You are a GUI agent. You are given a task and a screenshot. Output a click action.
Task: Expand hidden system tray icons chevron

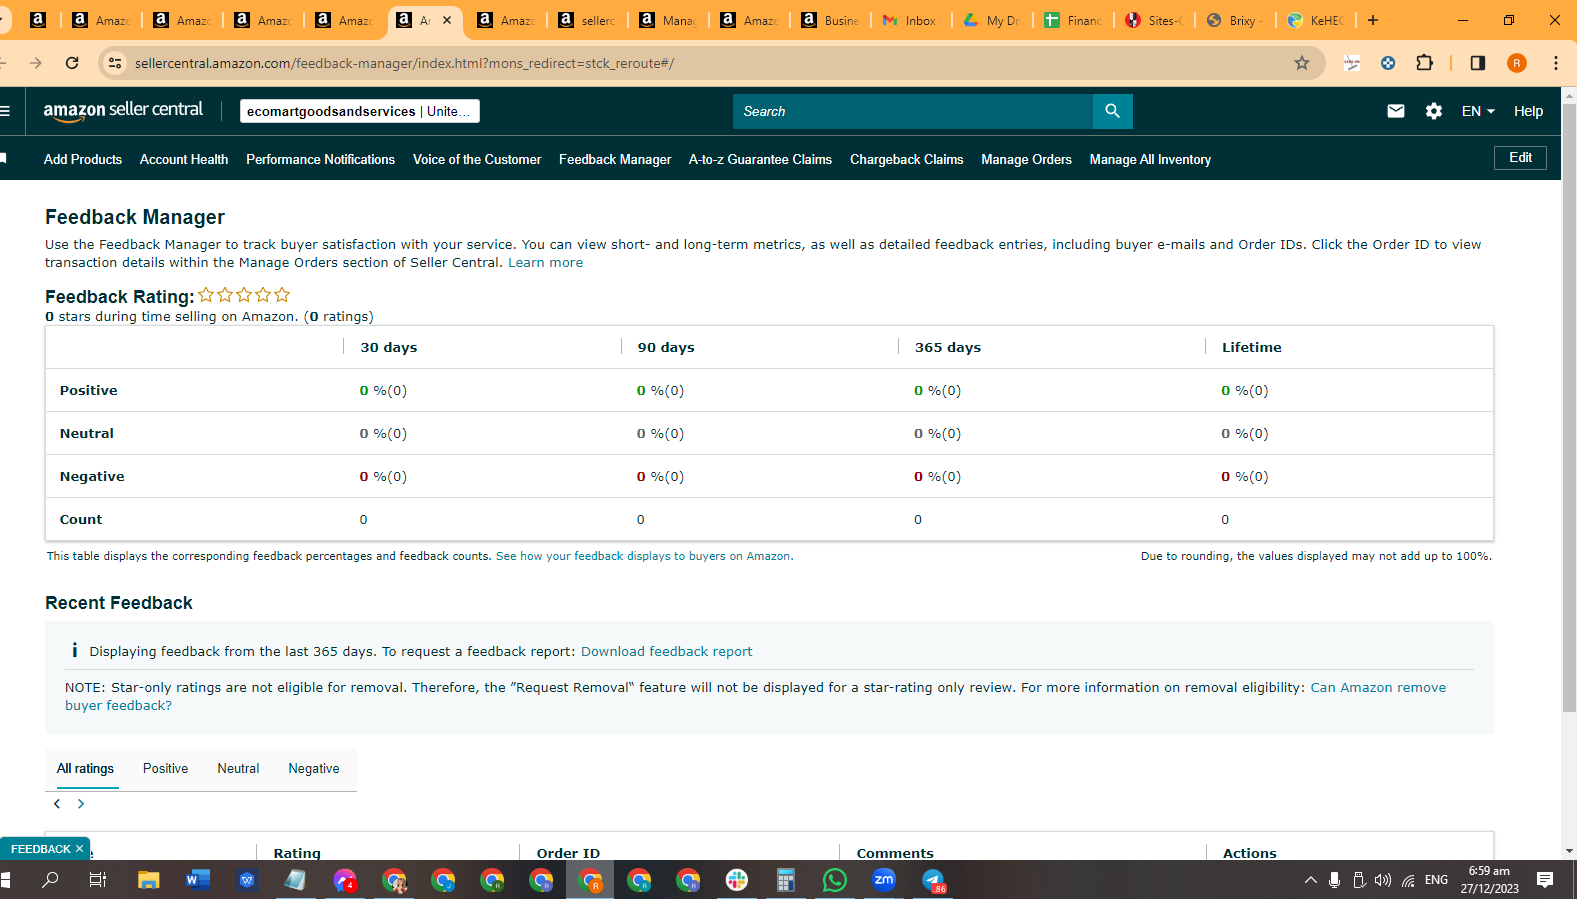click(1310, 880)
